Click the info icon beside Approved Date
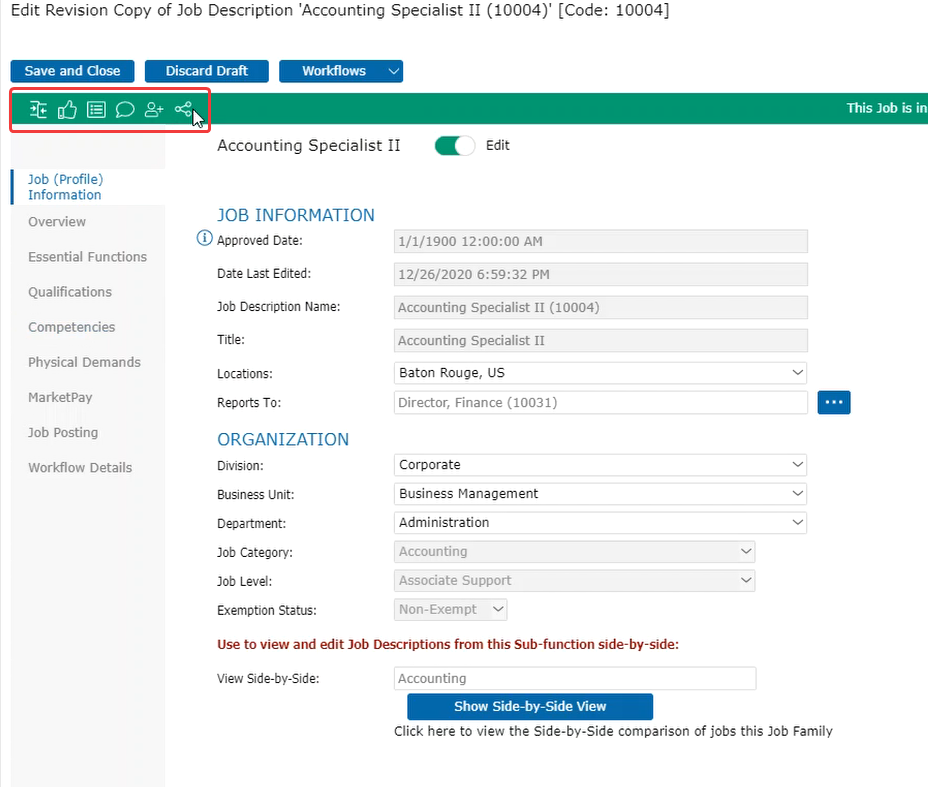 point(205,239)
